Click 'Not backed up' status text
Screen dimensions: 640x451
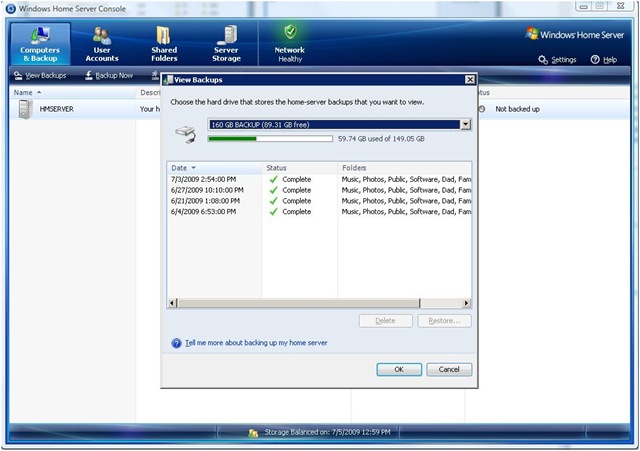coord(517,109)
